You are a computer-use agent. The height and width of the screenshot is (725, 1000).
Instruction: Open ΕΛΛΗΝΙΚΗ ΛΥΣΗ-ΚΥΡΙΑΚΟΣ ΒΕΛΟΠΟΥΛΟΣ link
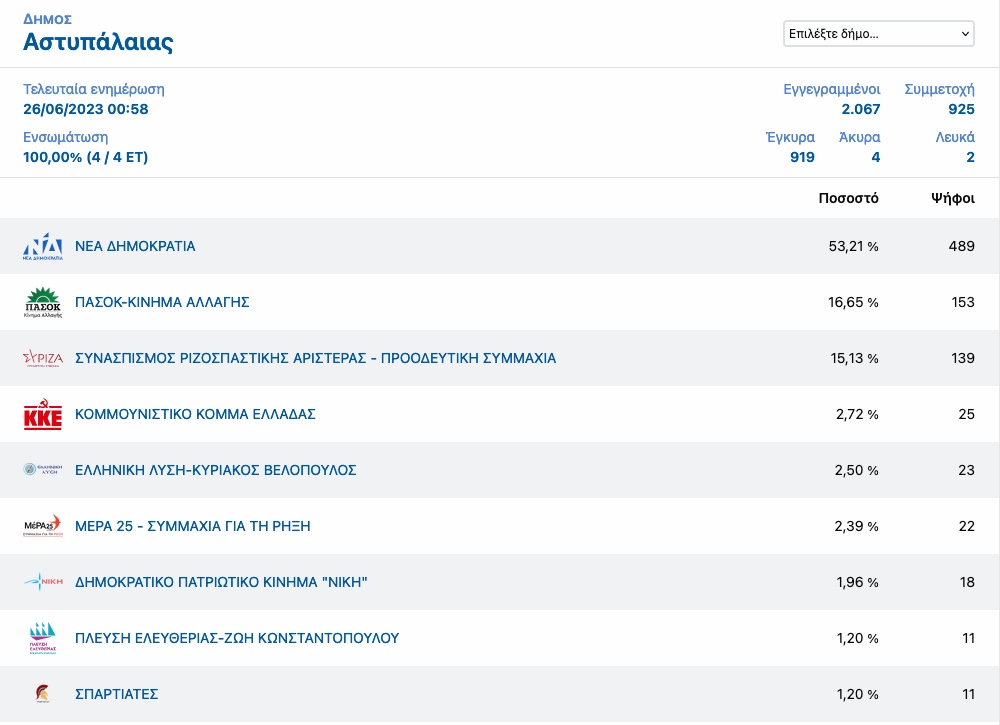tap(216, 470)
